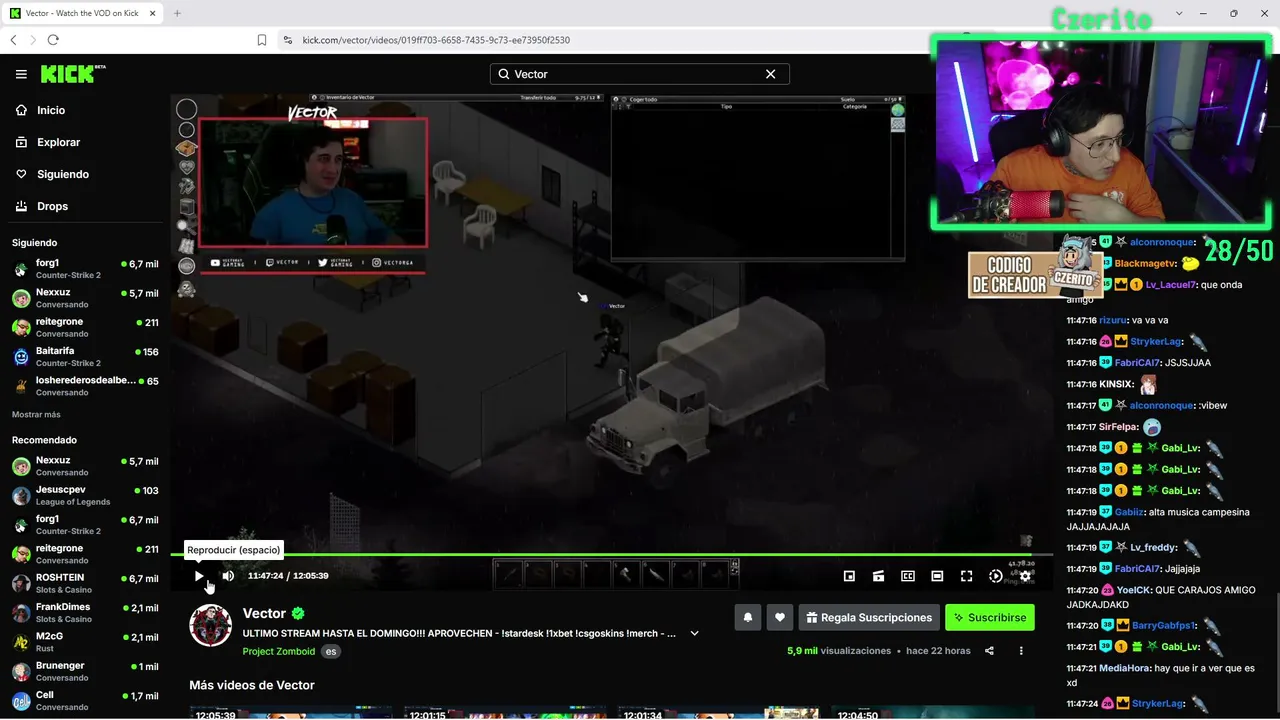This screenshot has width=1280, height=720.
Task: Seek on the green video progress bar
Action: pos(611,555)
